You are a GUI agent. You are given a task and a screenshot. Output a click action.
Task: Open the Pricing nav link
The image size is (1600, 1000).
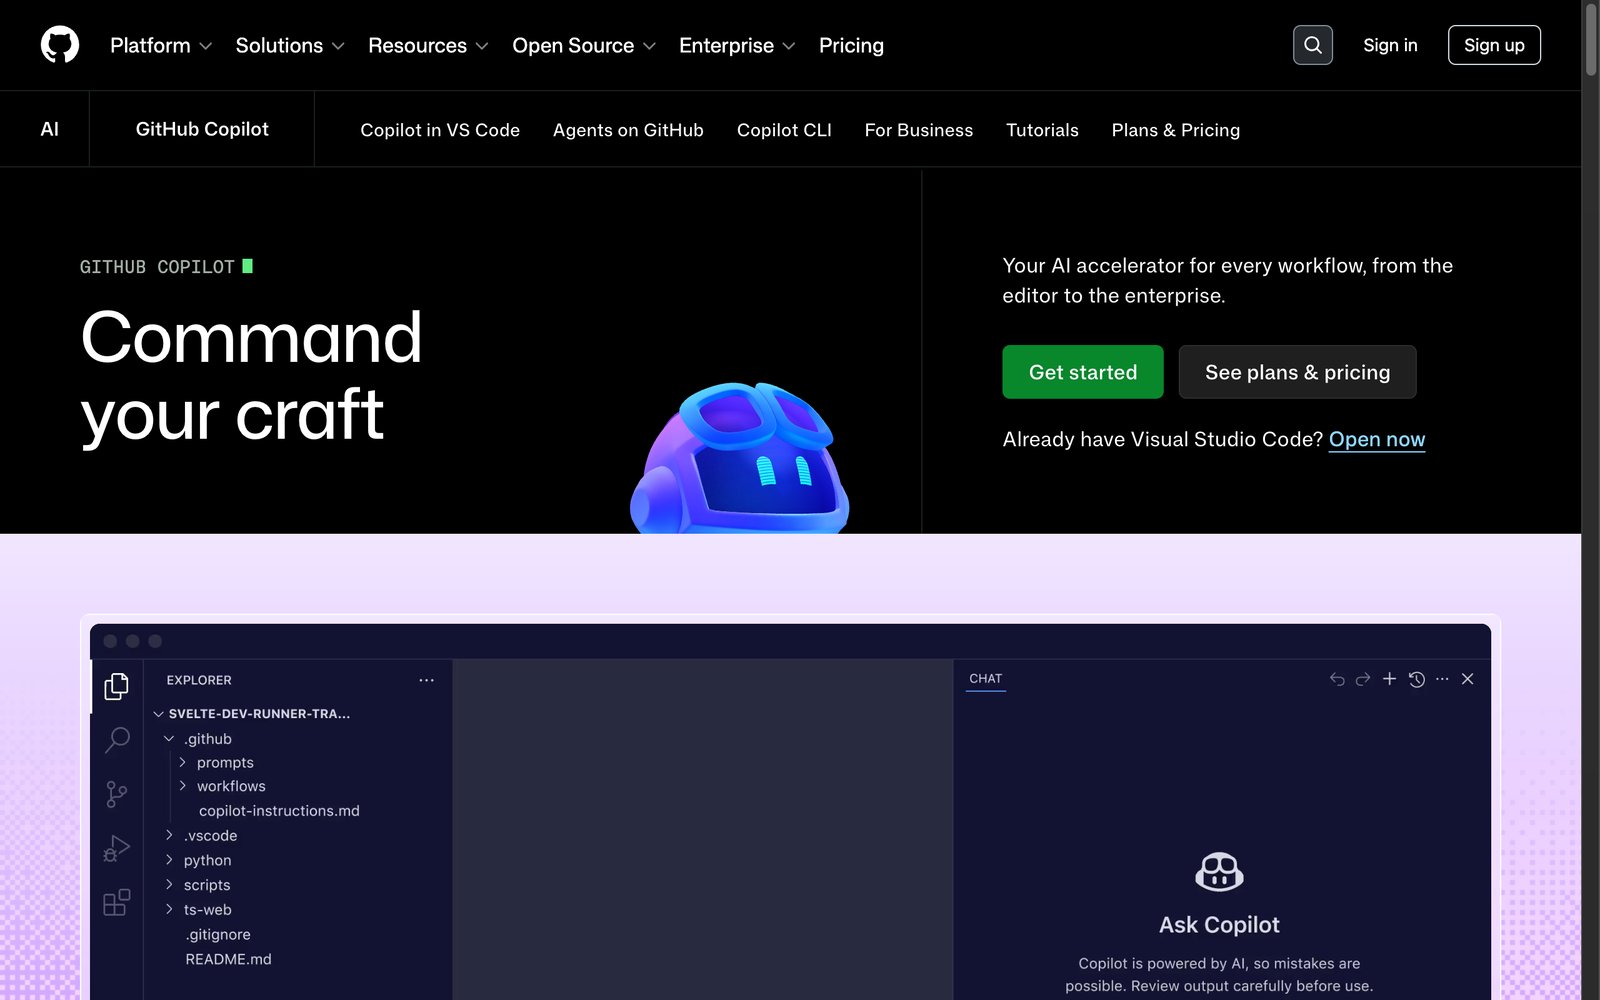click(851, 46)
